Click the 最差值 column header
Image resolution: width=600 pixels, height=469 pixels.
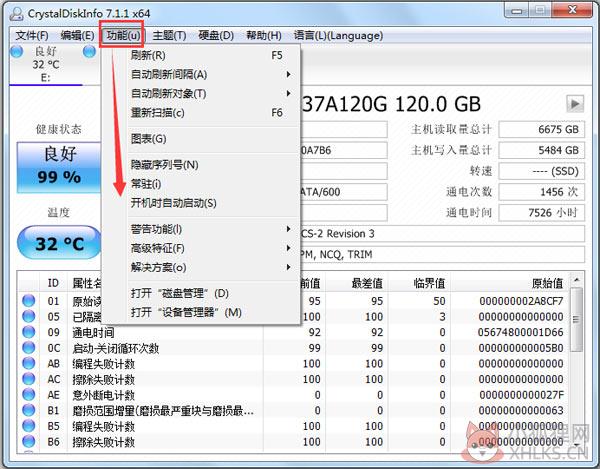357,283
